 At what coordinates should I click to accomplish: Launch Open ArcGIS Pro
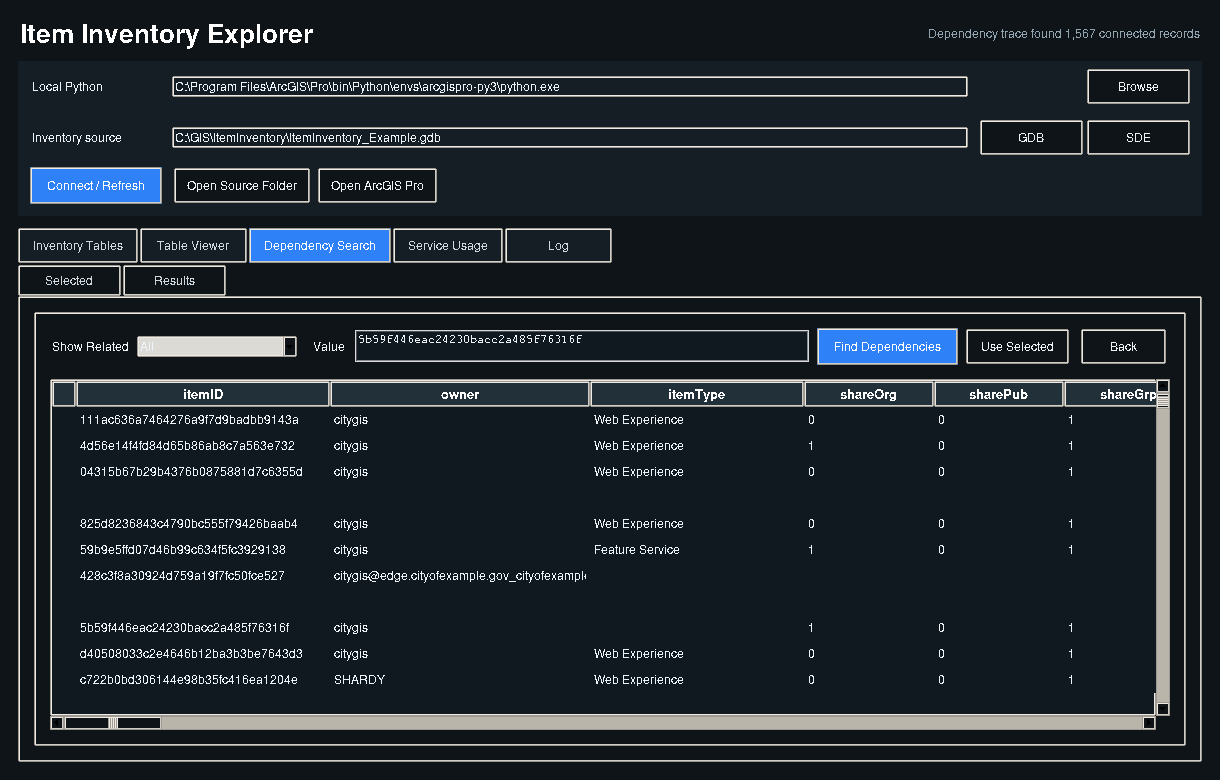point(377,186)
